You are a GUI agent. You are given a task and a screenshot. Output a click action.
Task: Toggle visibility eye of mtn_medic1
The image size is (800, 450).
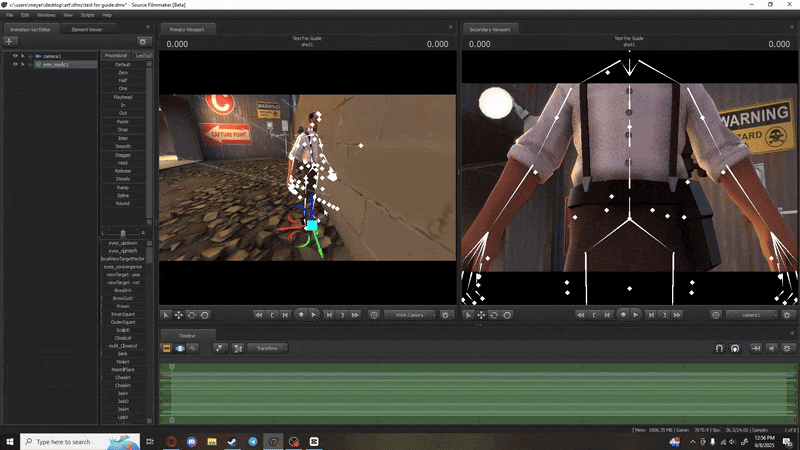(x=15, y=65)
